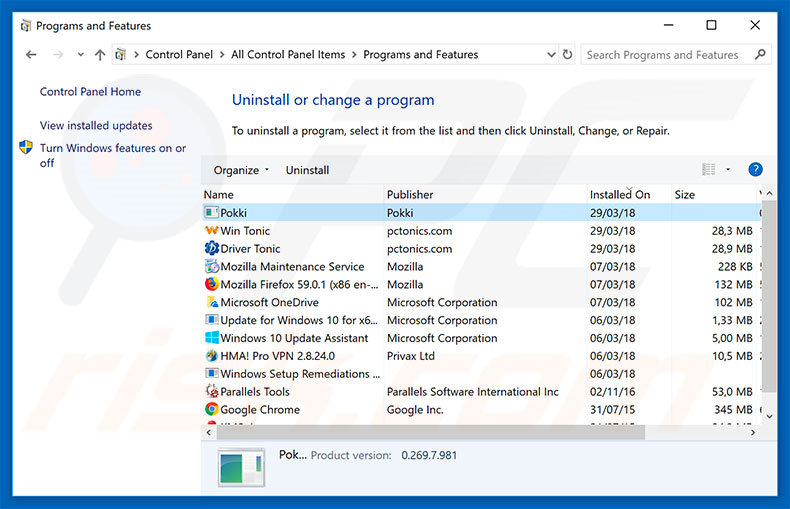Click the Windows 10 Update Assistant icon

(x=211, y=338)
